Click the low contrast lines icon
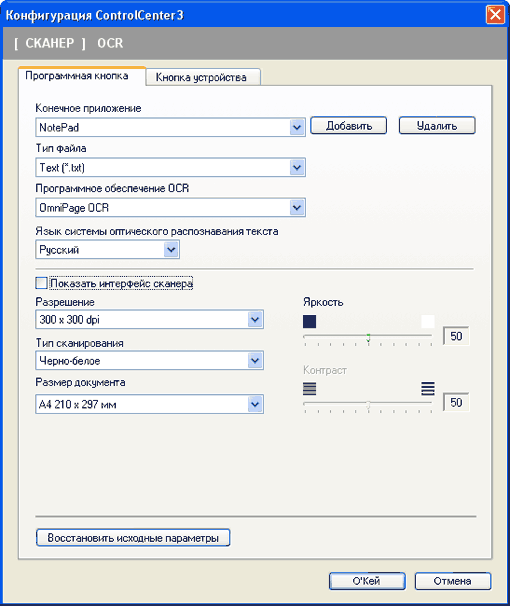 pos(309,389)
